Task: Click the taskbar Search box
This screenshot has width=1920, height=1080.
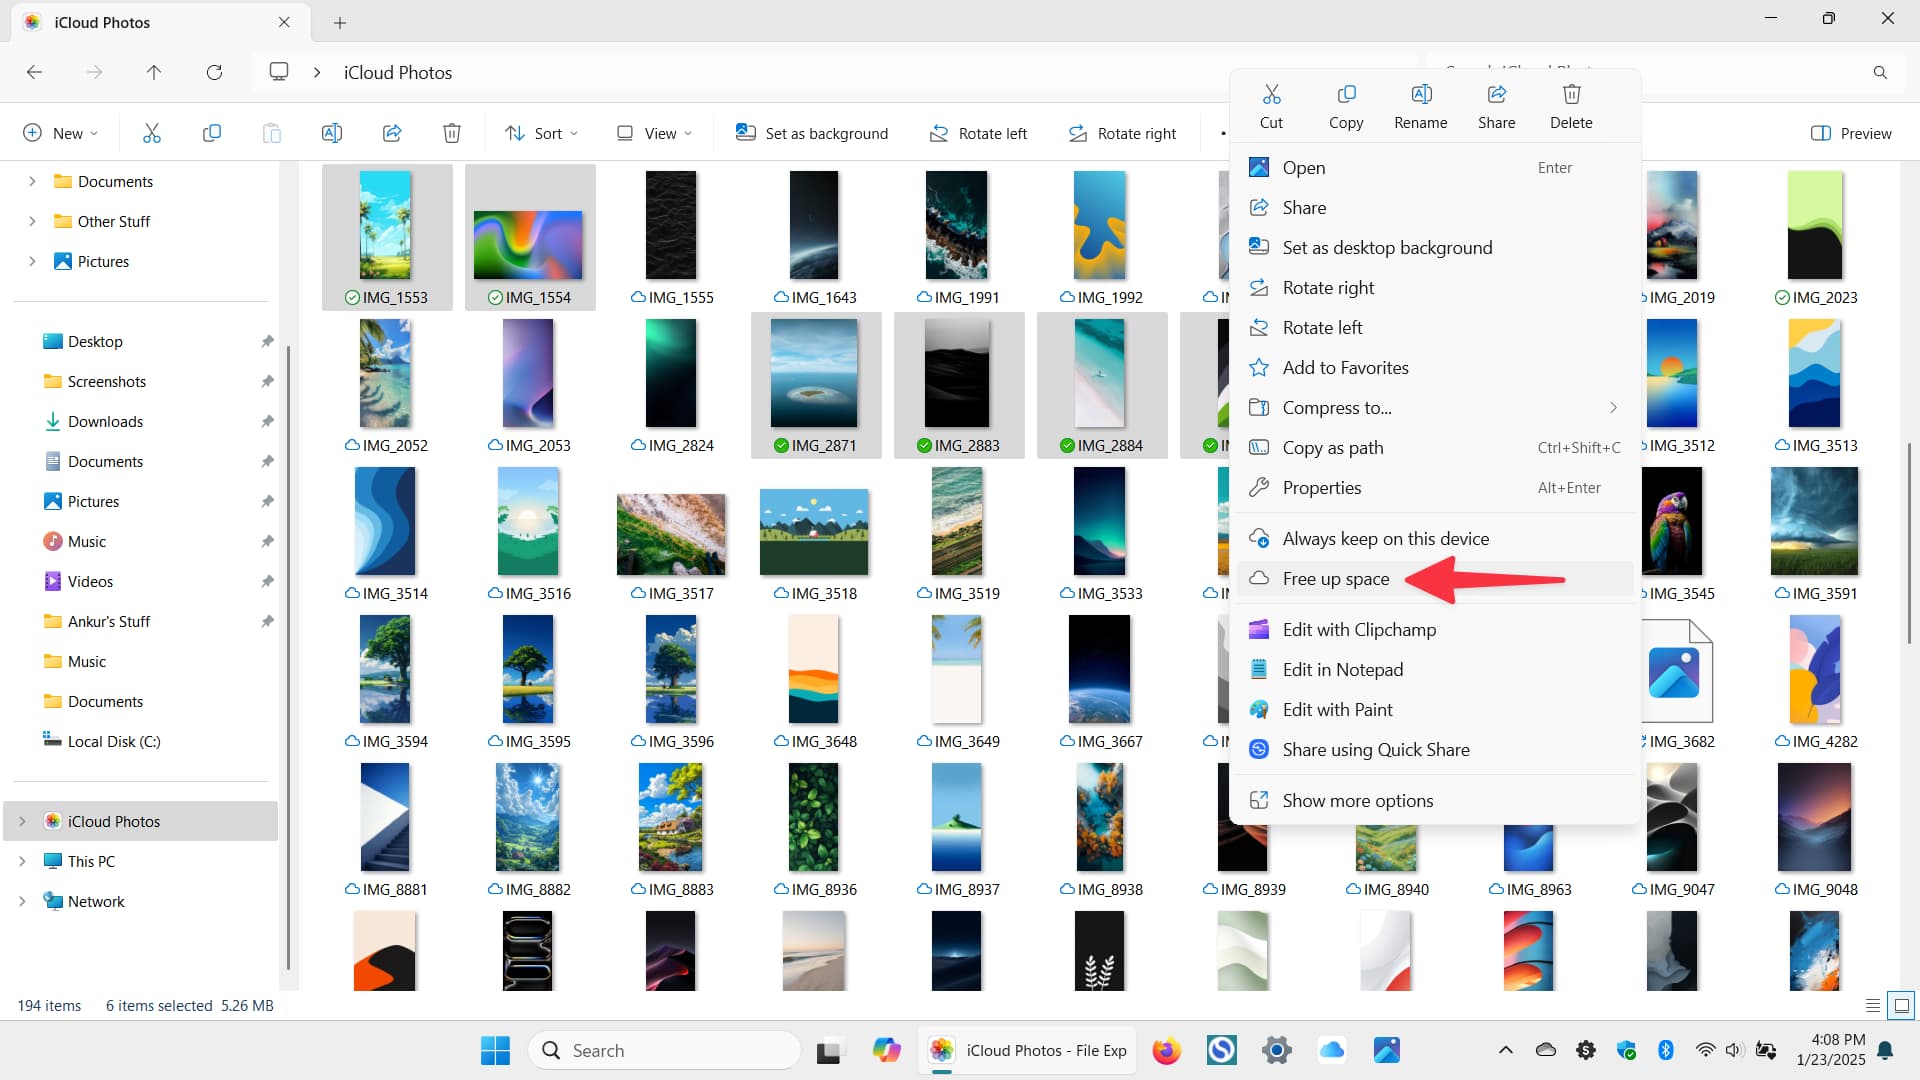Action: 664,1051
